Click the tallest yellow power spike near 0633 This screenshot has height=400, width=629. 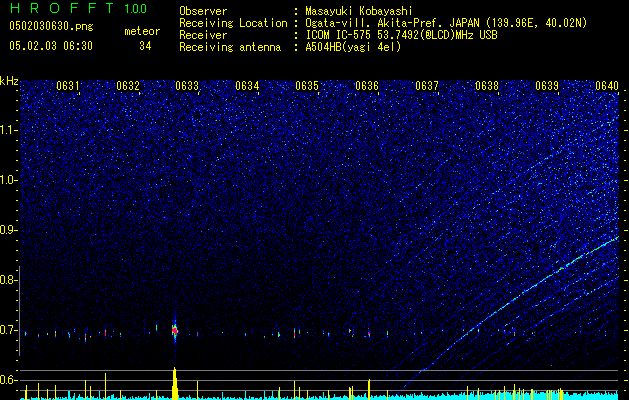174,383
